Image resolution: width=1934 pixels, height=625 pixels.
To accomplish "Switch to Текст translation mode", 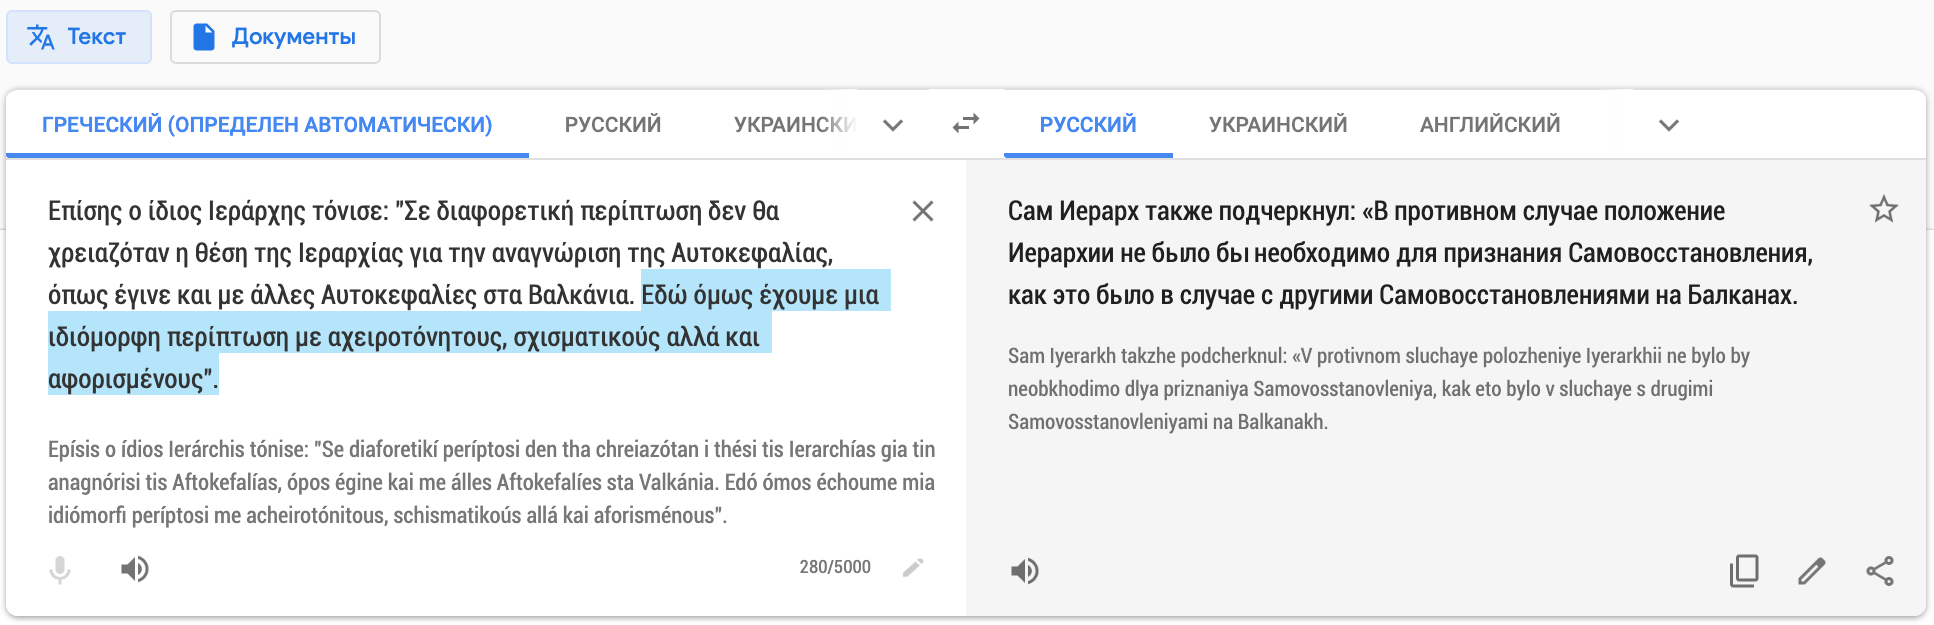I will [79, 37].
